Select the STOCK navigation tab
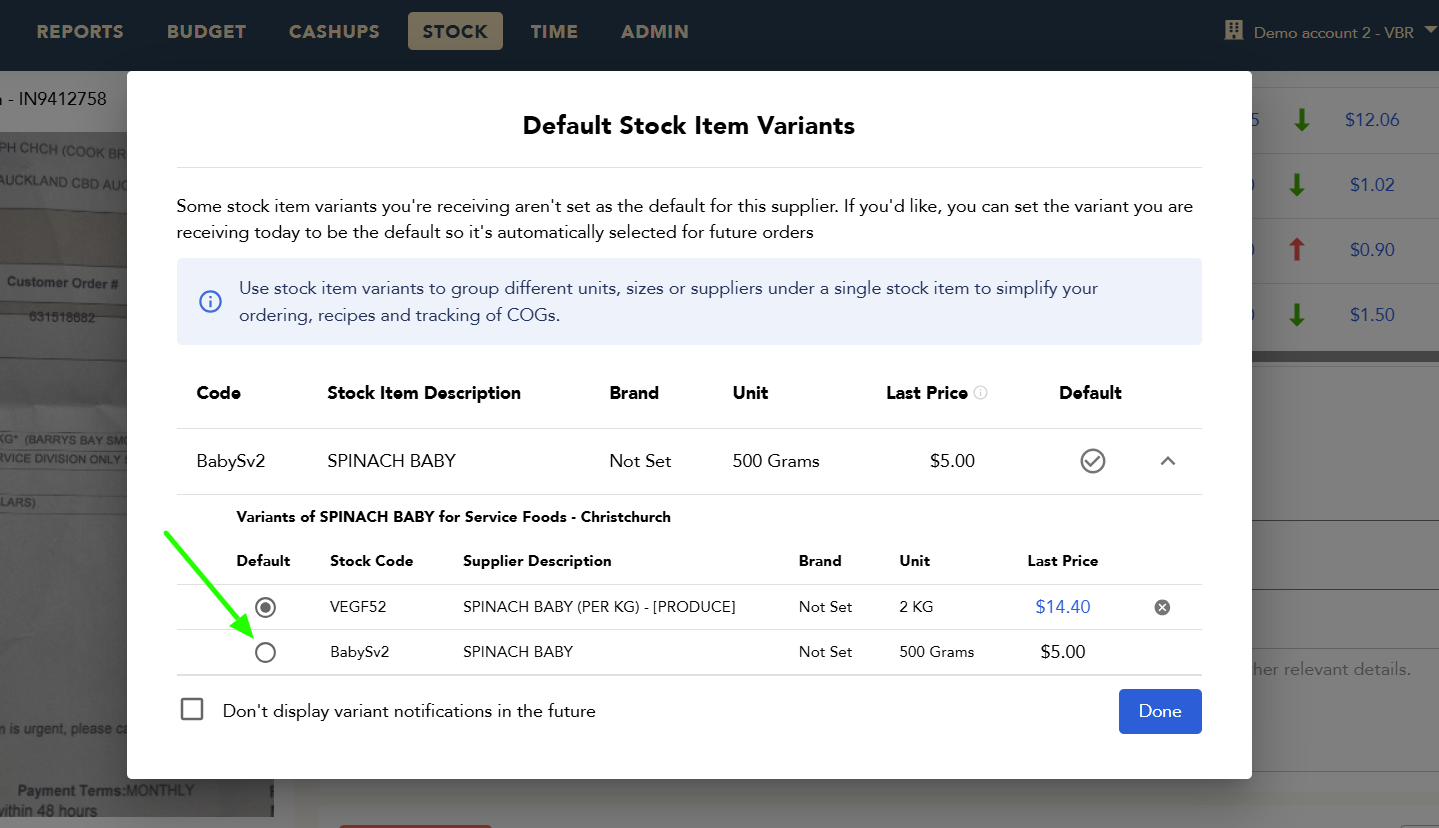The image size is (1439, 828). (455, 31)
